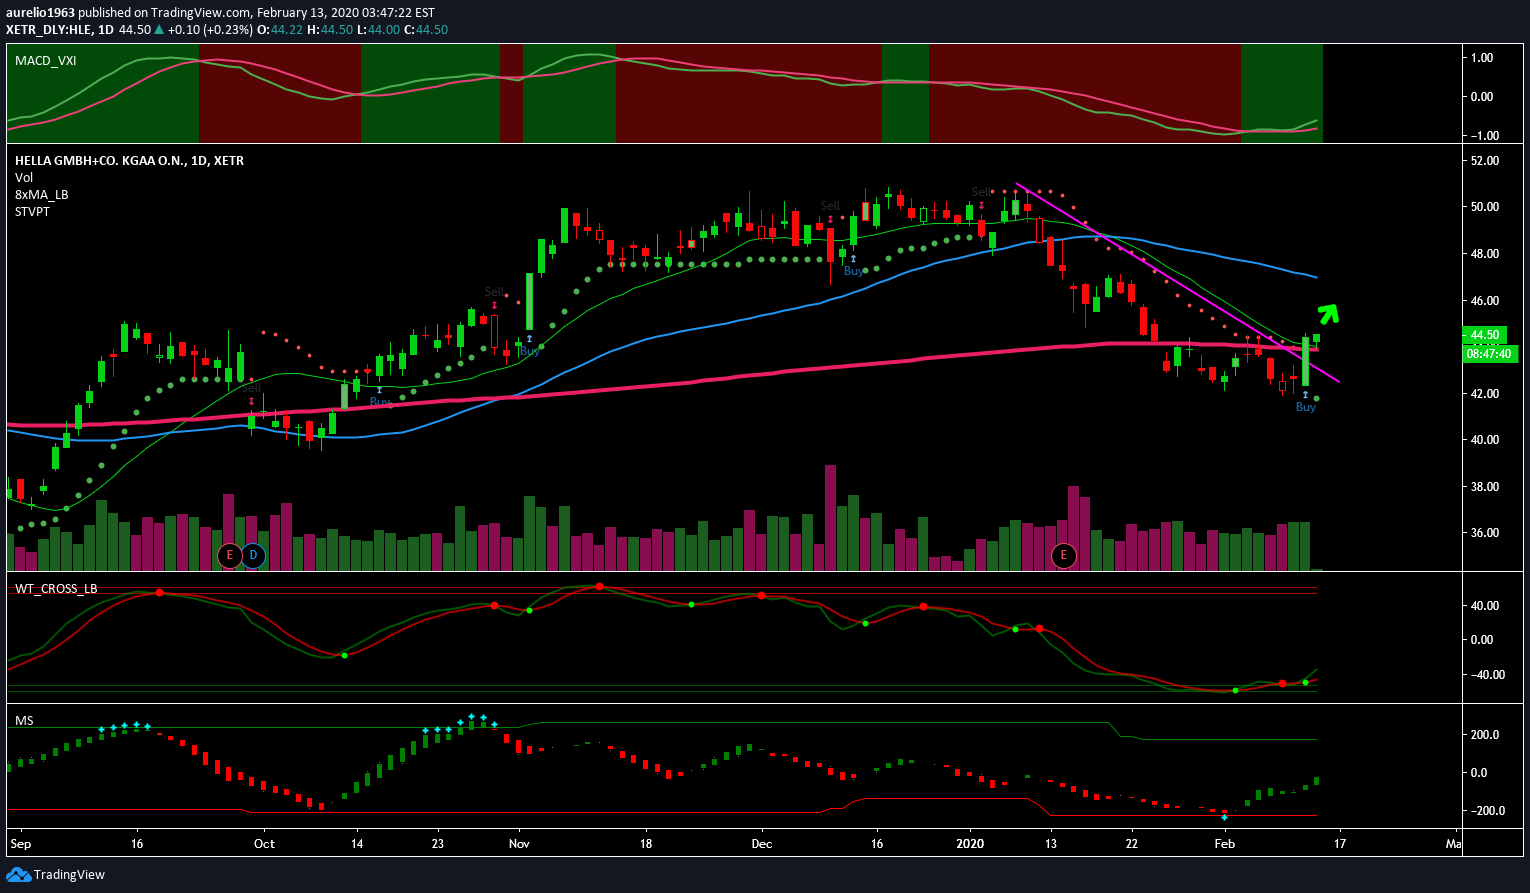This screenshot has width=1530, height=893.
Task: Click the 'Sell' signal label in early January 2020
Action: [x=982, y=192]
